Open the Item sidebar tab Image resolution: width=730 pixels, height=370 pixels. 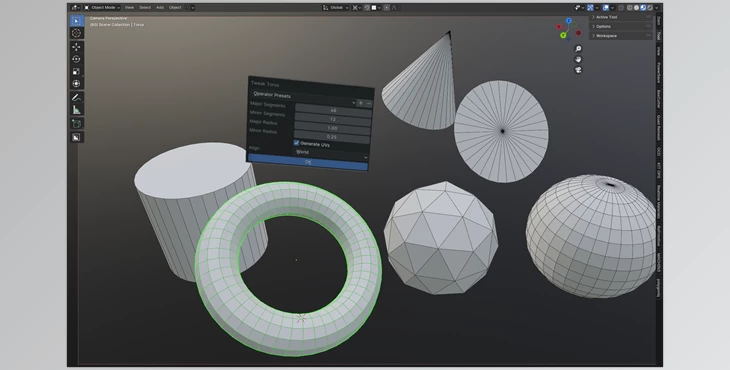click(x=658, y=21)
